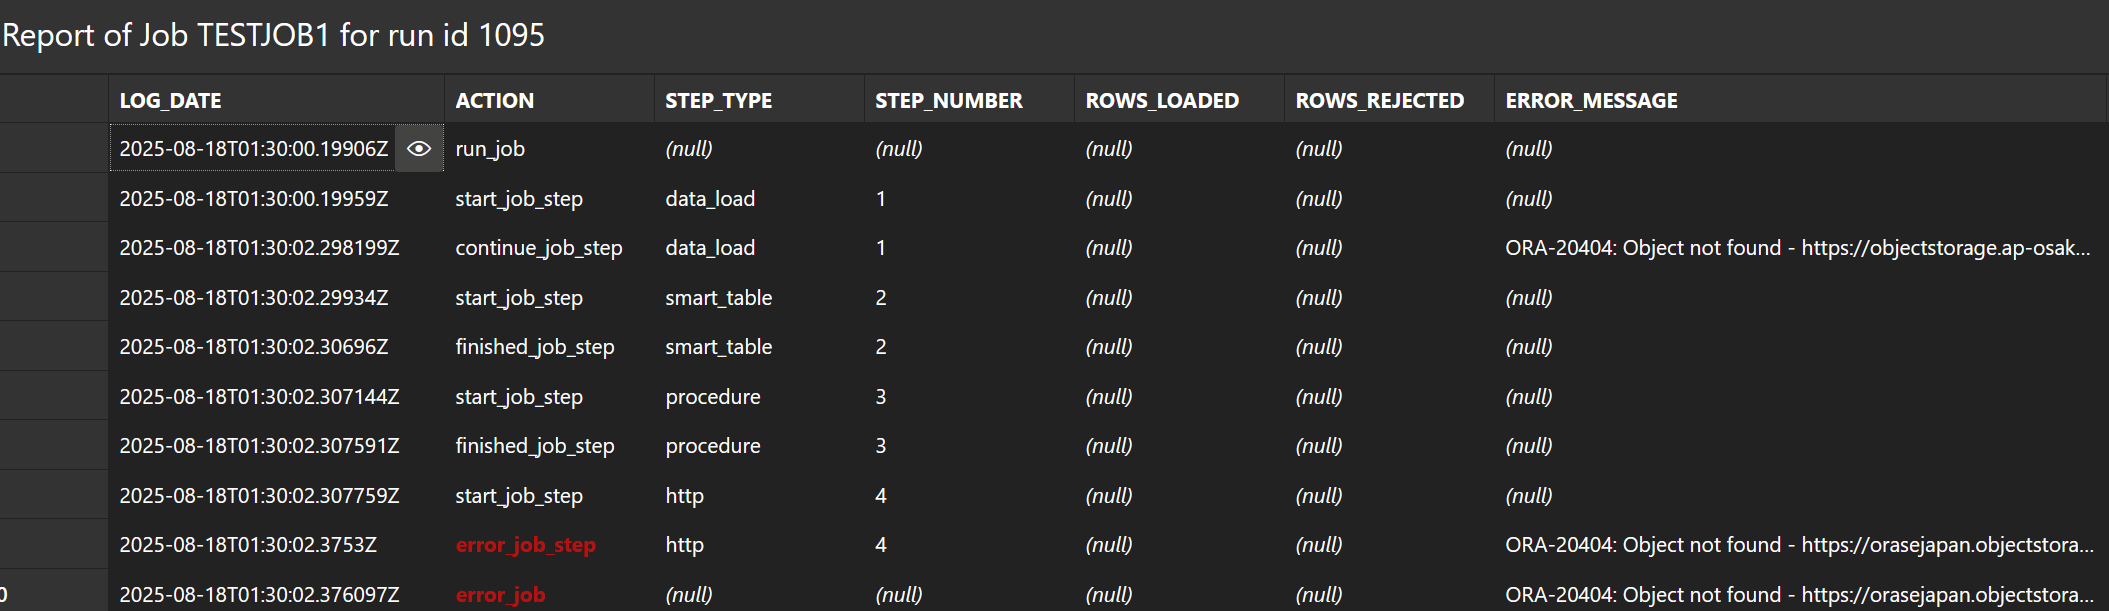
Task: Open the objectstorage.ap-osak error message cell
Action: 1800,248
